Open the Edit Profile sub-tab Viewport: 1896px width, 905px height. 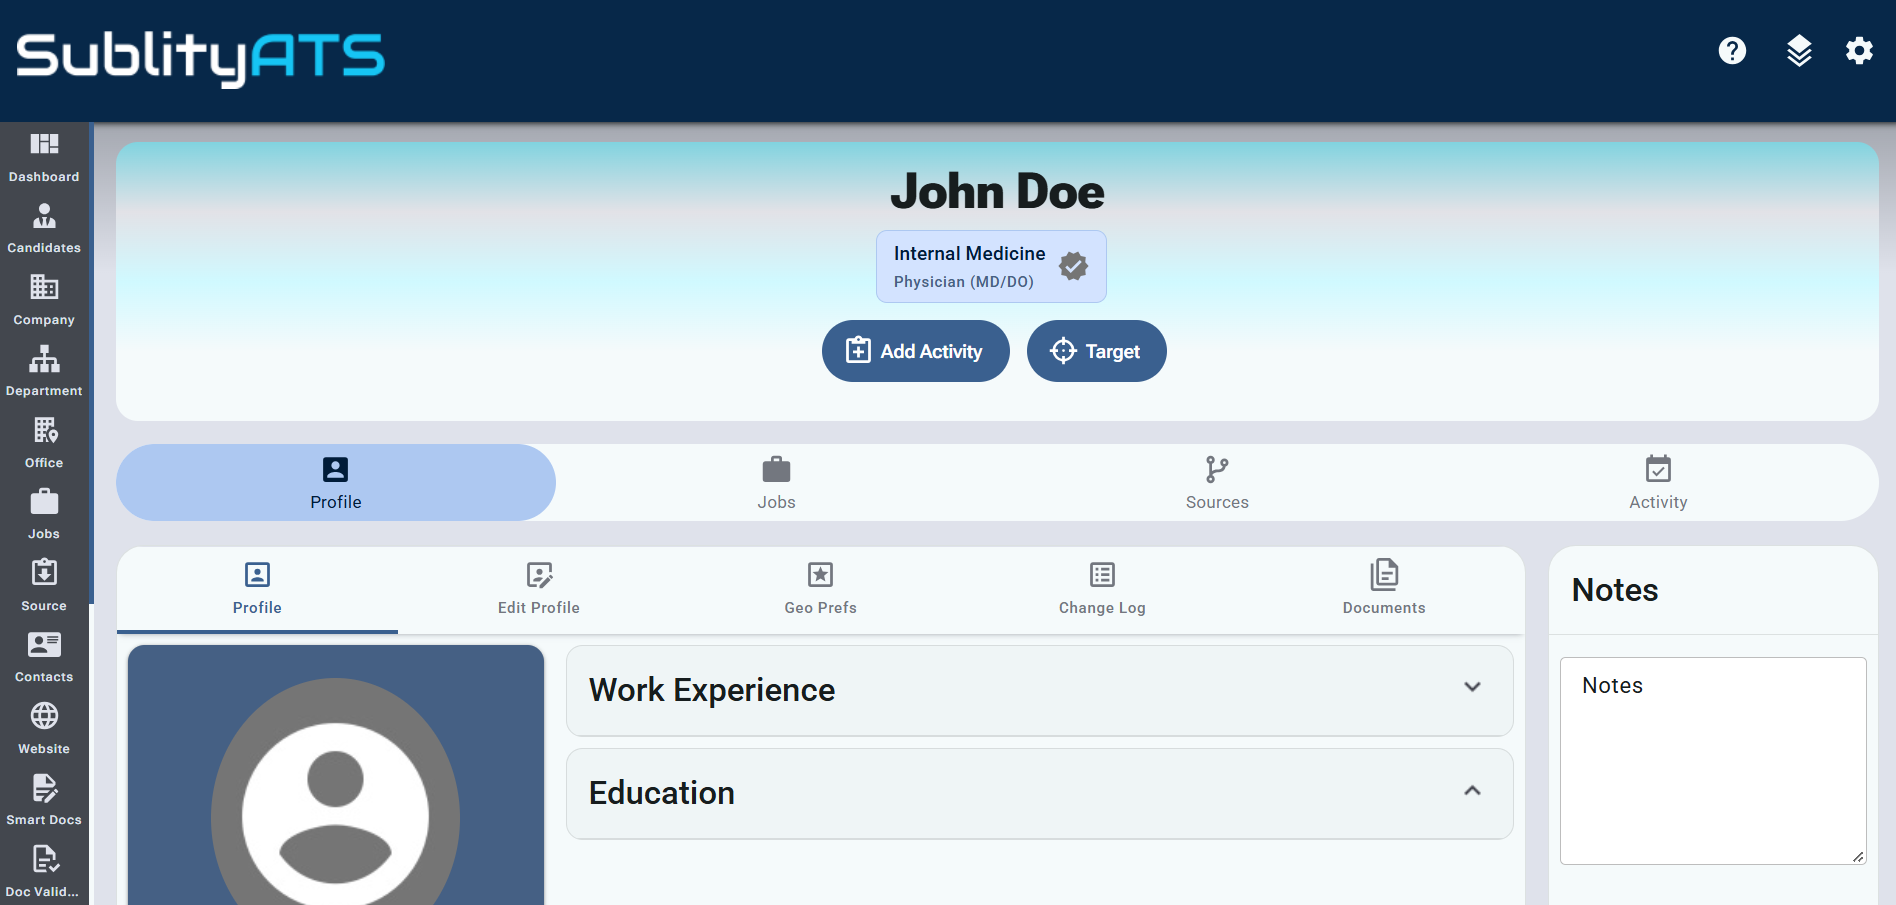[539, 589]
